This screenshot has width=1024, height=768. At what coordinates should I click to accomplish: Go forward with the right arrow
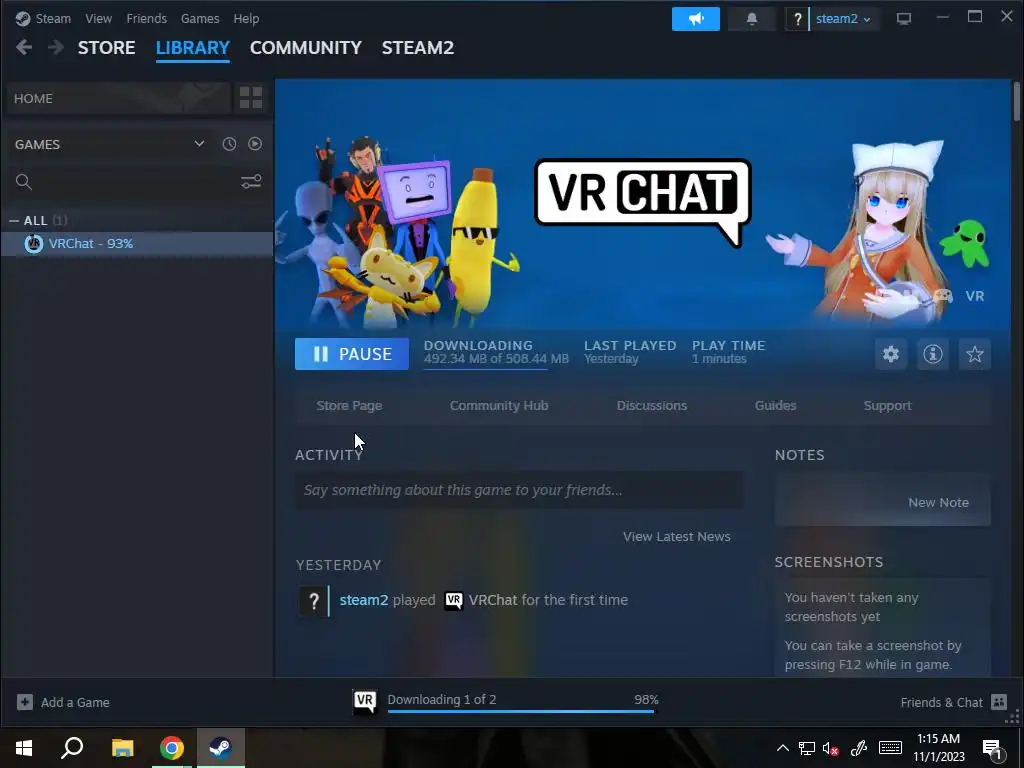click(x=56, y=47)
